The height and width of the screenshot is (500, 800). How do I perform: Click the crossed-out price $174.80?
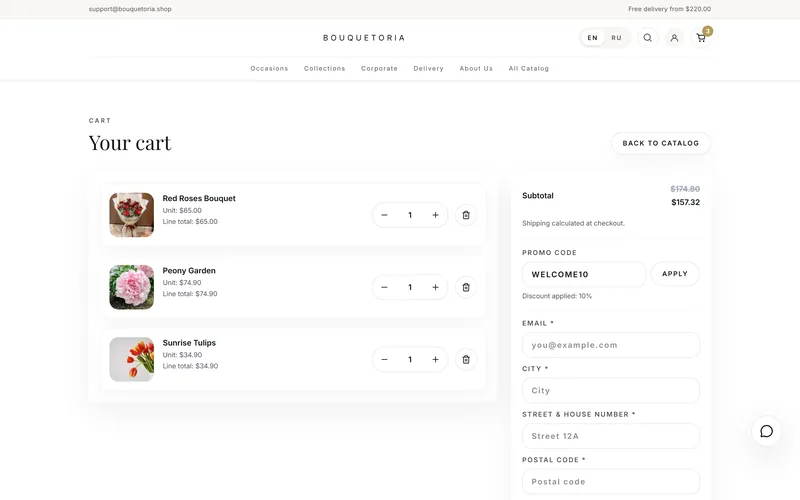(x=685, y=189)
